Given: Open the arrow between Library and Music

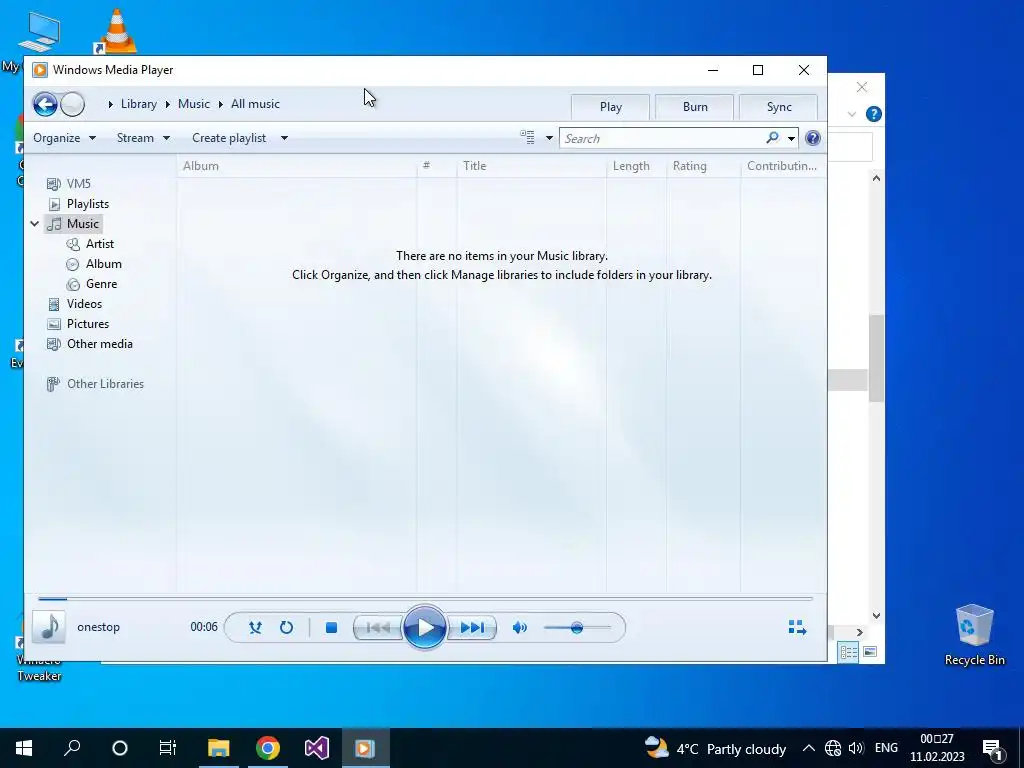Looking at the screenshot, I should pos(167,104).
